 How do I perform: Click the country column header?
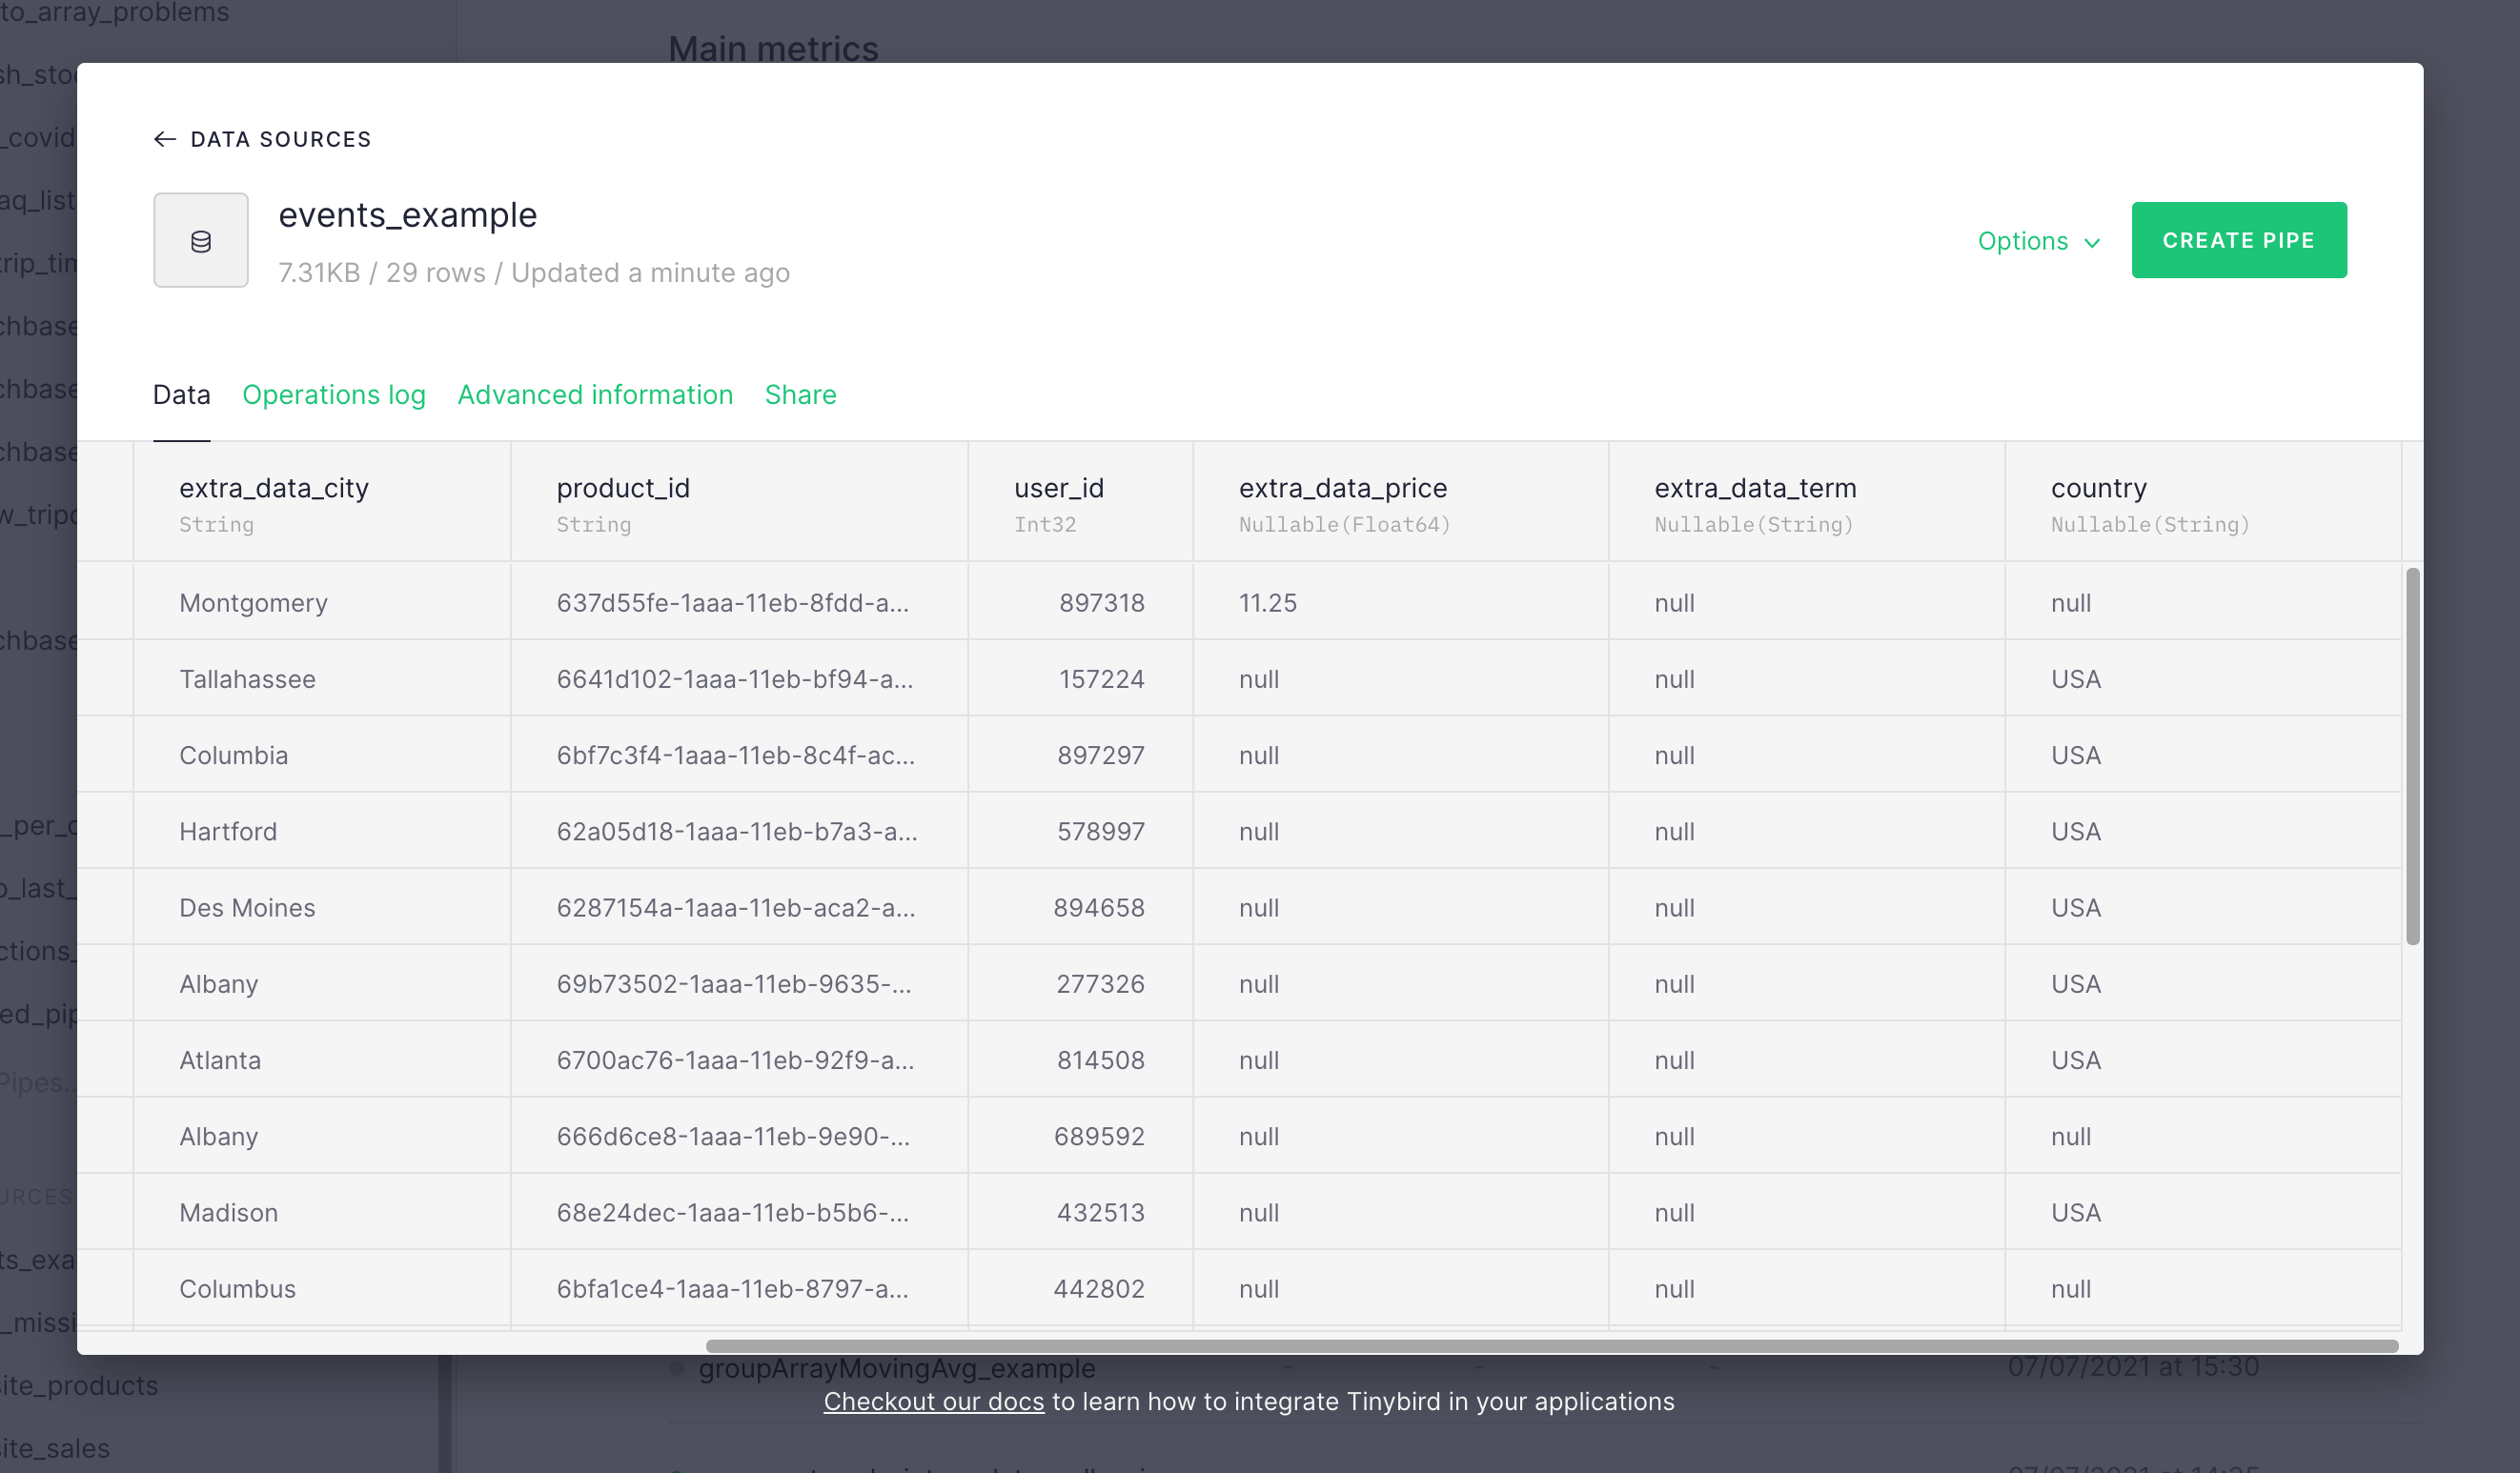click(2203, 502)
